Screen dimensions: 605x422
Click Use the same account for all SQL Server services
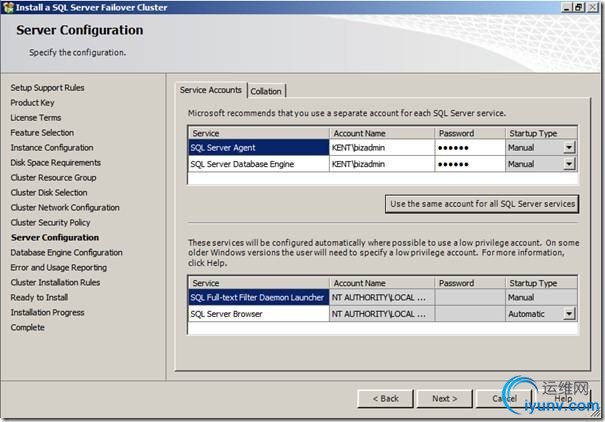click(482, 204)
